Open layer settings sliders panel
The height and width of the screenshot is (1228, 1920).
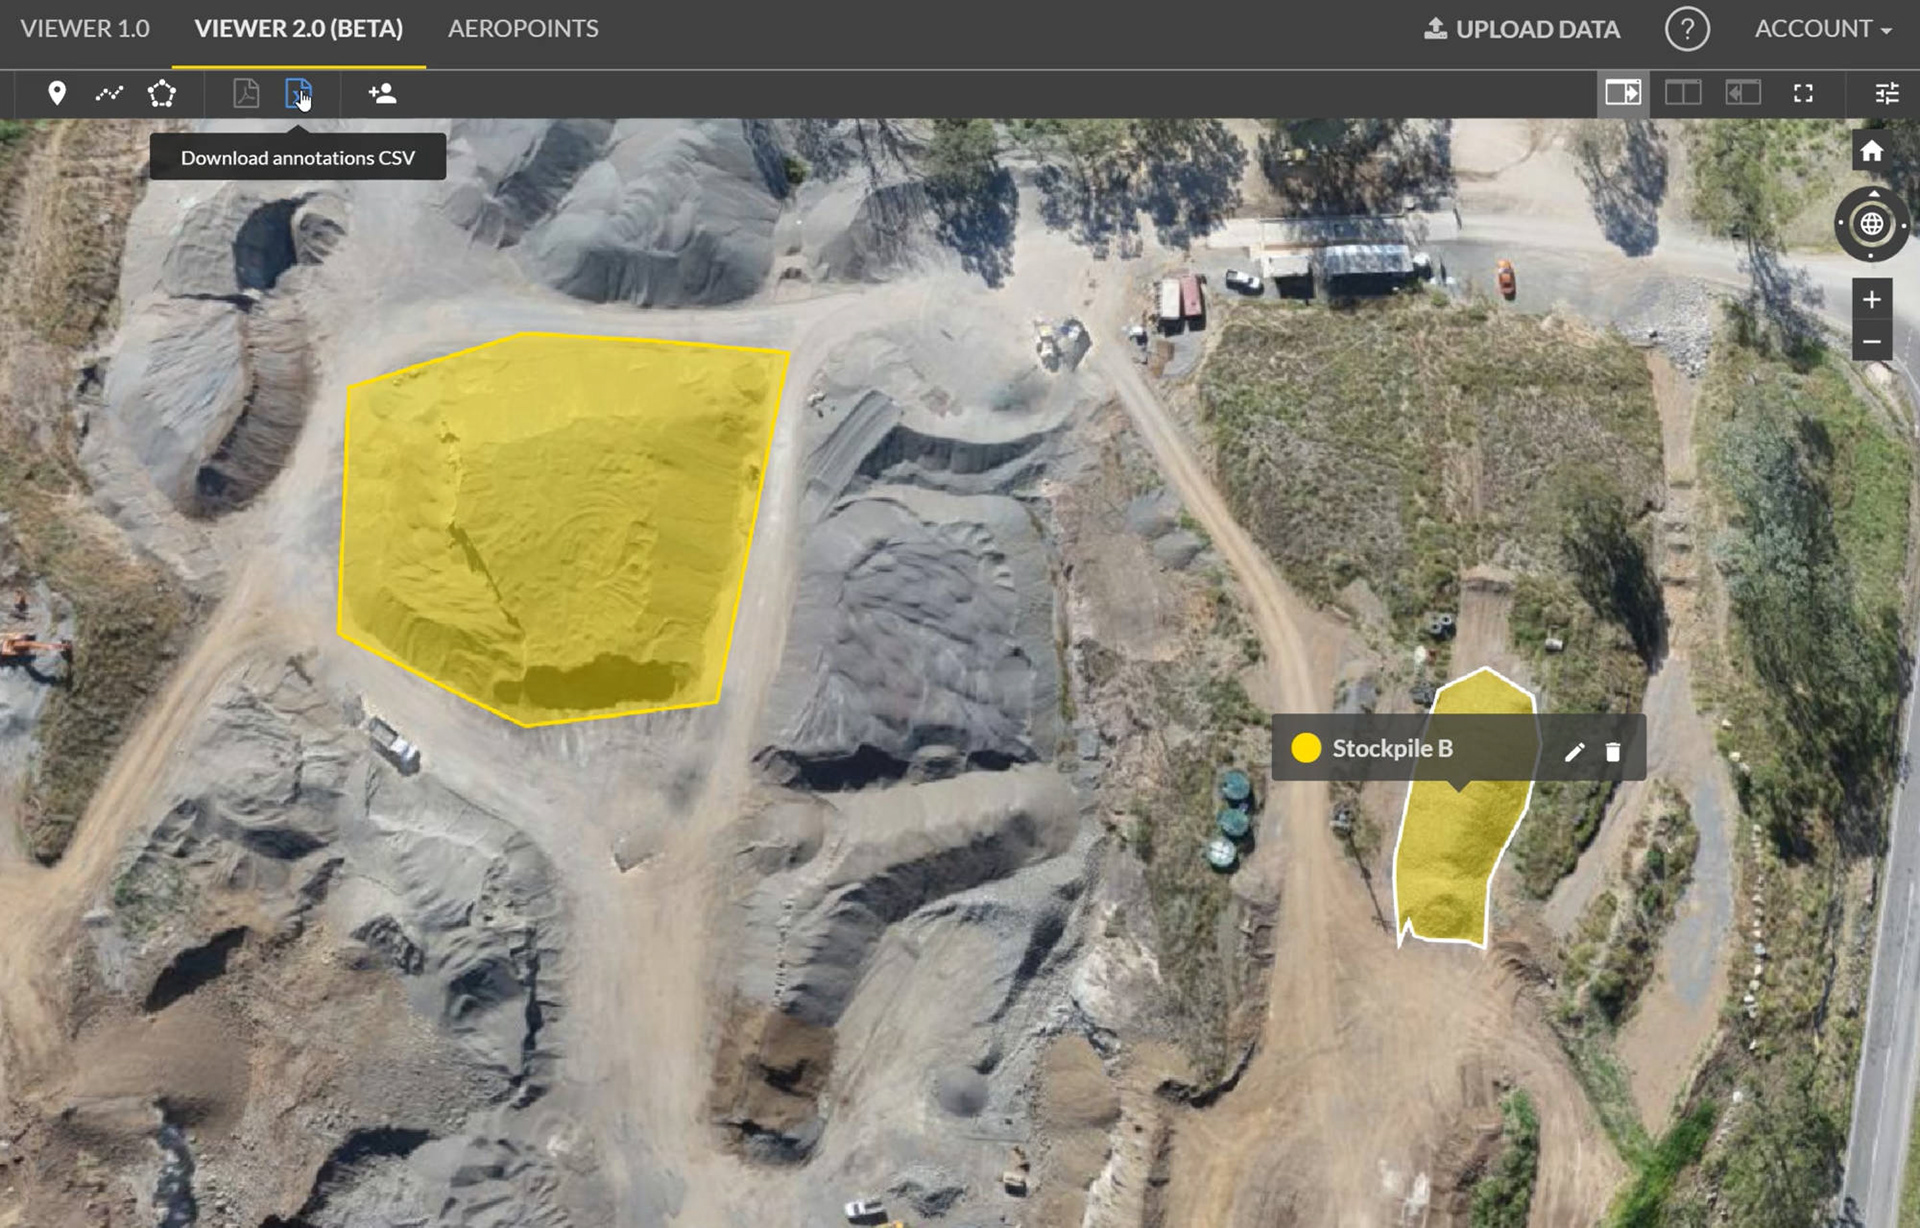point(1887,94)
